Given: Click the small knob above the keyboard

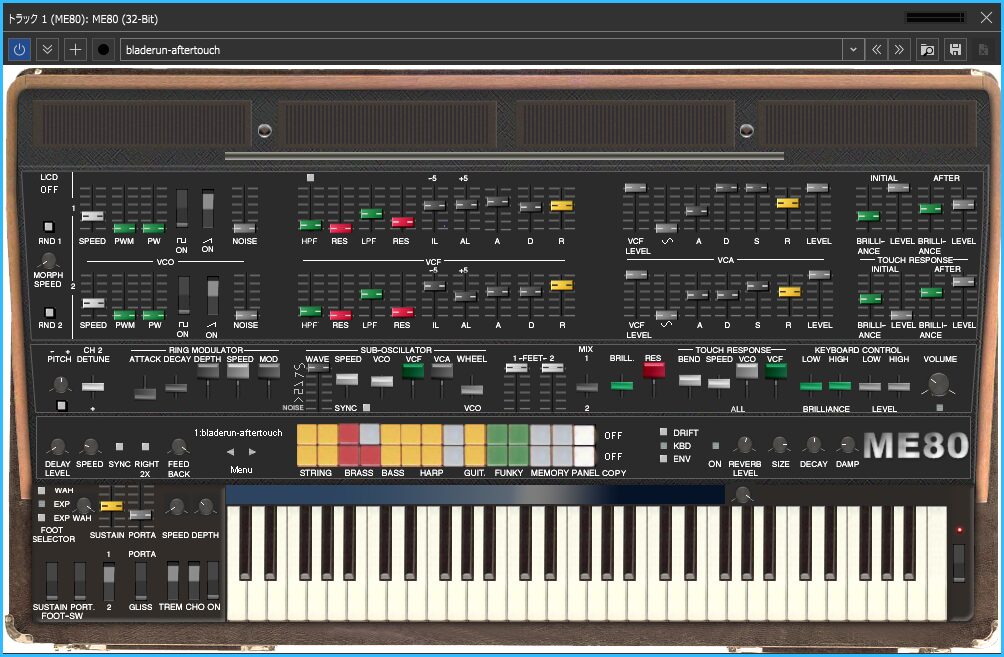Looking at the screenshot, I should click(x=742, y=494).
